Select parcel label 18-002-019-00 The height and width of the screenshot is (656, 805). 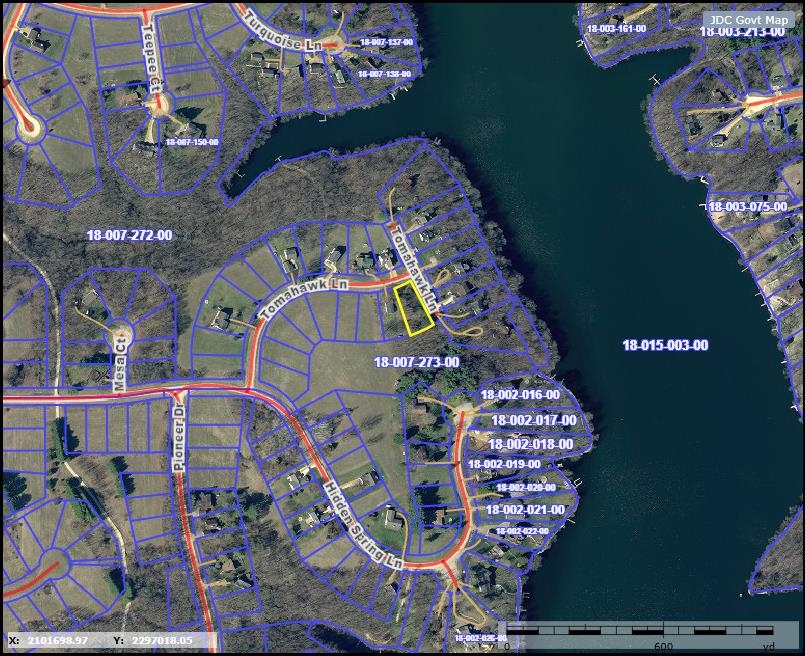[504, 464]
